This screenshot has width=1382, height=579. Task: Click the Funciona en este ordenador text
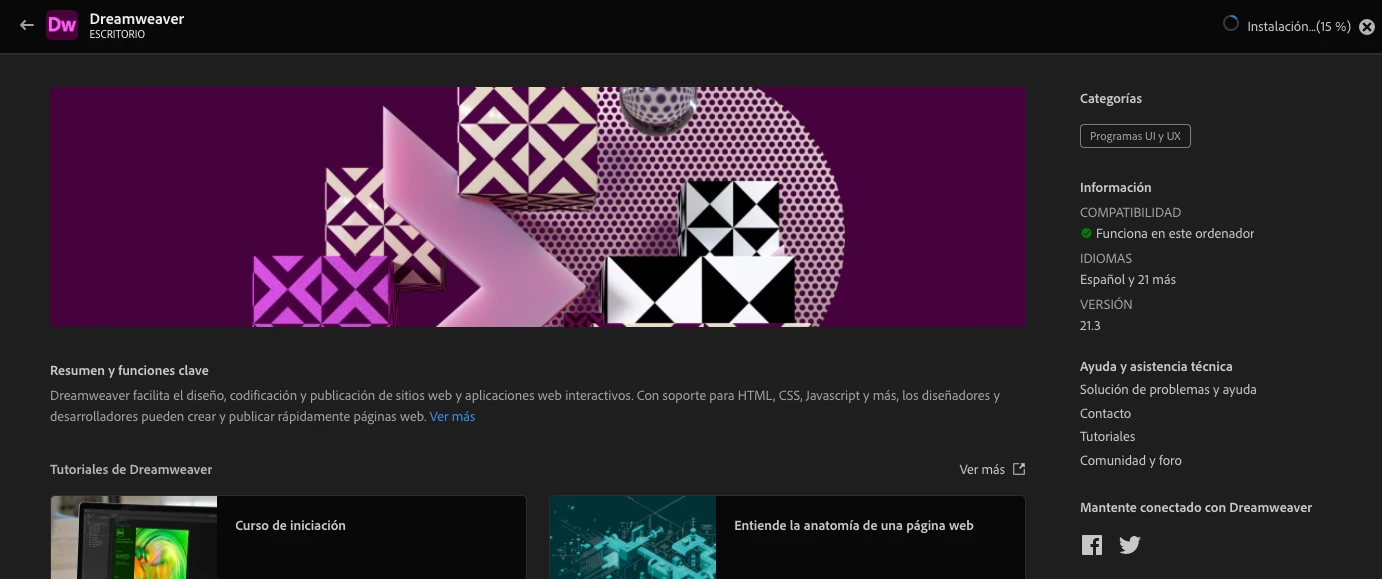point(1175,234)
